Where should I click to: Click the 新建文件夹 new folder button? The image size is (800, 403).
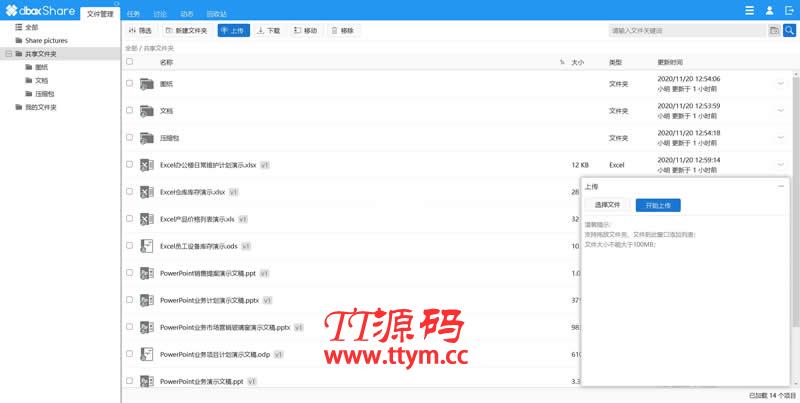pos(187,31)
